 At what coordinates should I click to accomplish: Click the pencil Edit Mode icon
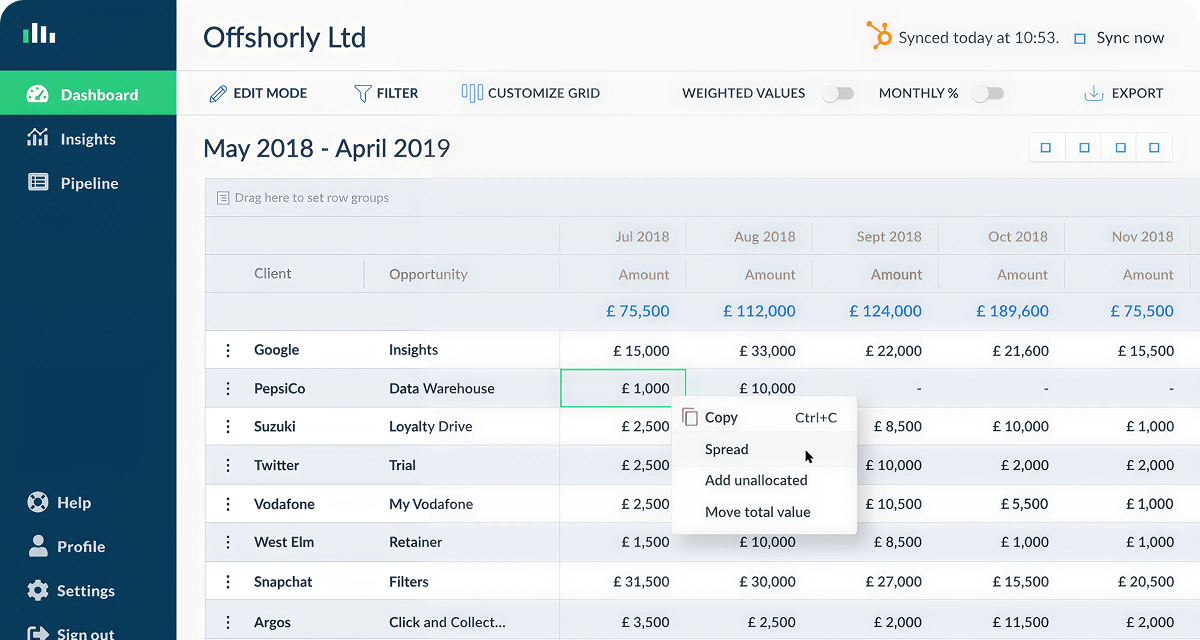218,93
